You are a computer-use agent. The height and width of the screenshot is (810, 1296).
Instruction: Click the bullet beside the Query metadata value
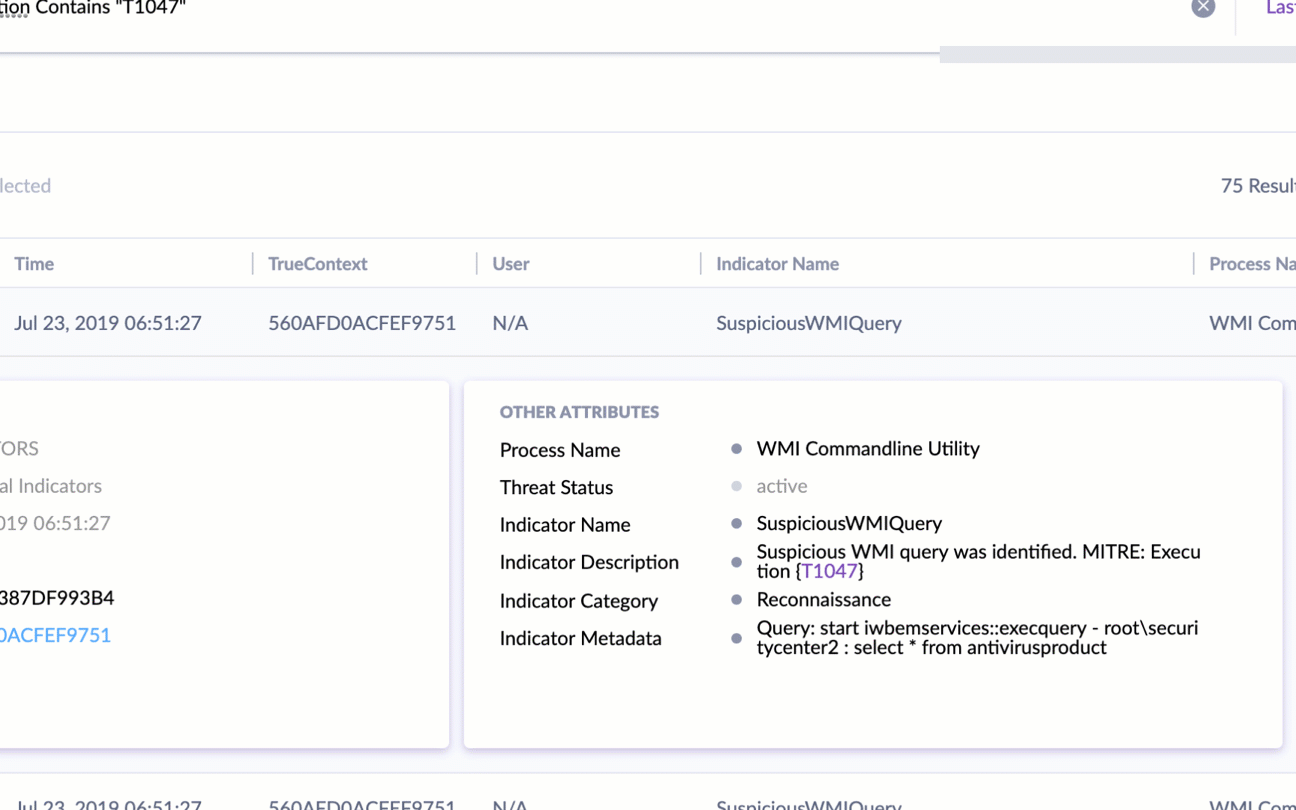click(737, 638)
